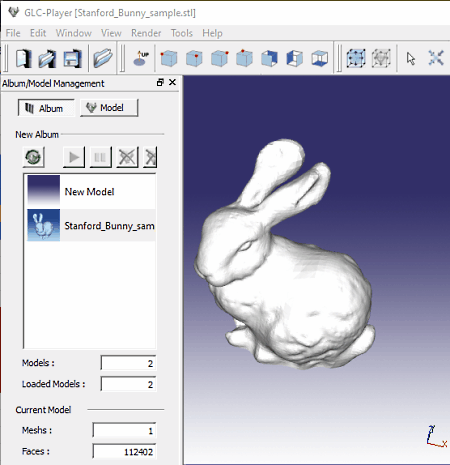Open the Tools menu
450x465 pixels.
[x=182, y=33]
